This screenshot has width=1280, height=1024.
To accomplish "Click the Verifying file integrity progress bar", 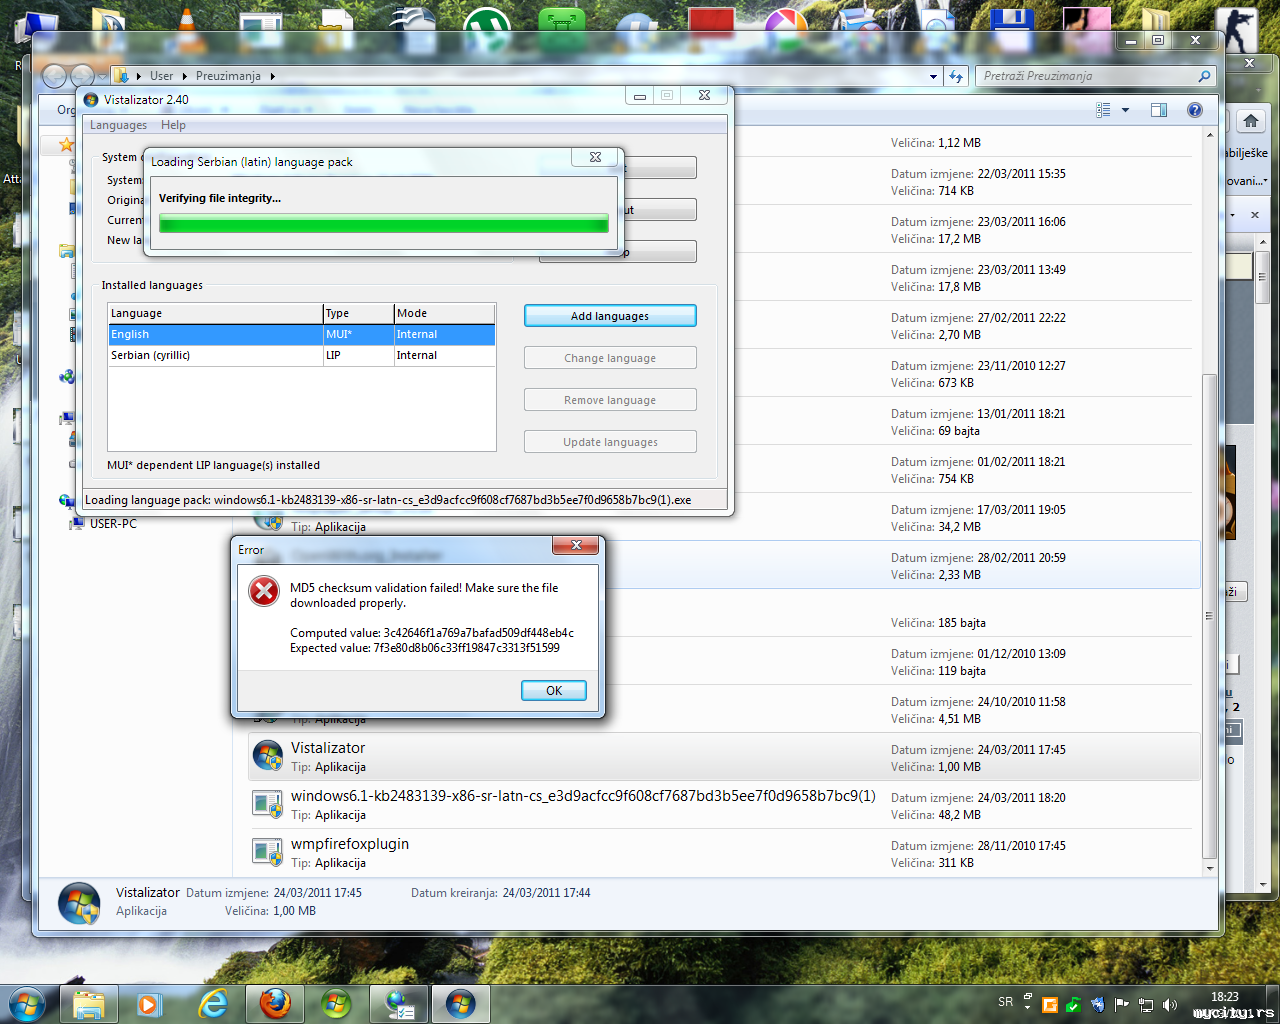I will pyautogui.click(x=384, y=223).
